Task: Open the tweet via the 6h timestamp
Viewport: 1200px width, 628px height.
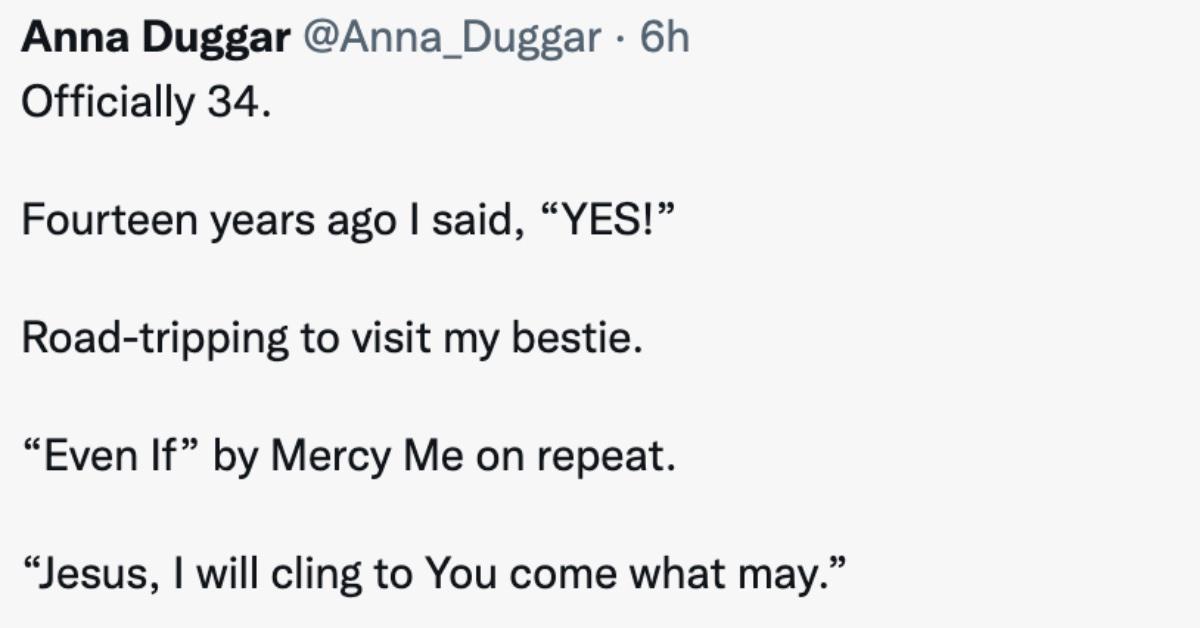Action: click(665, 38)
